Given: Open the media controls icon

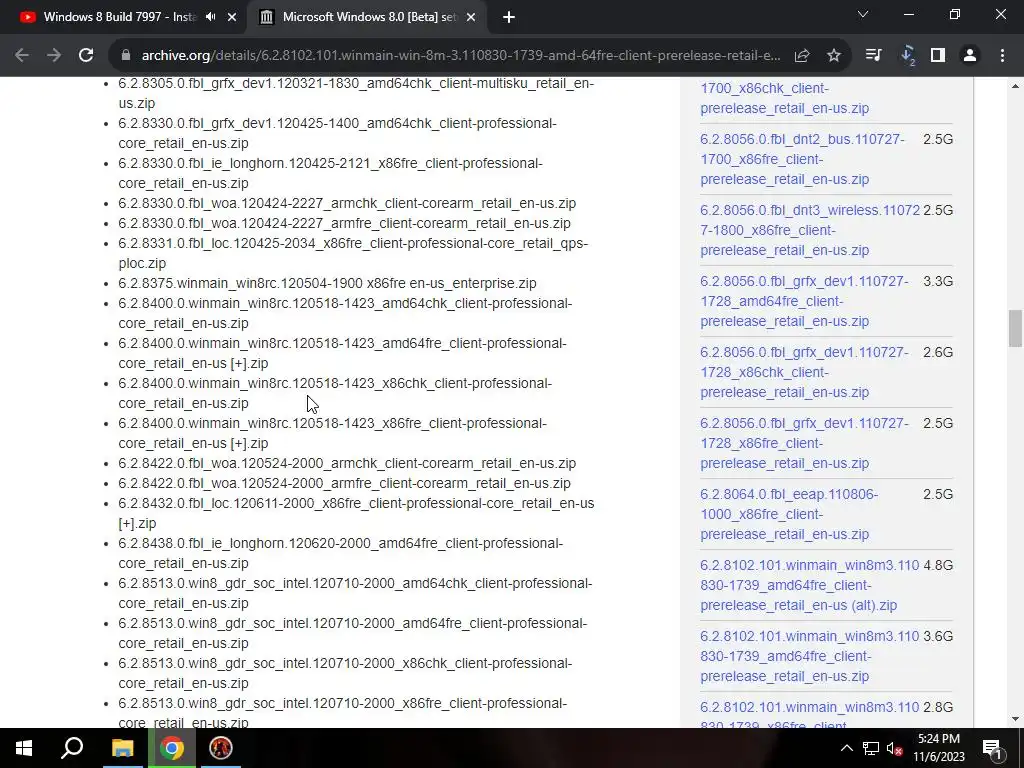Looking at the screenshot, I should click(874, 56).
